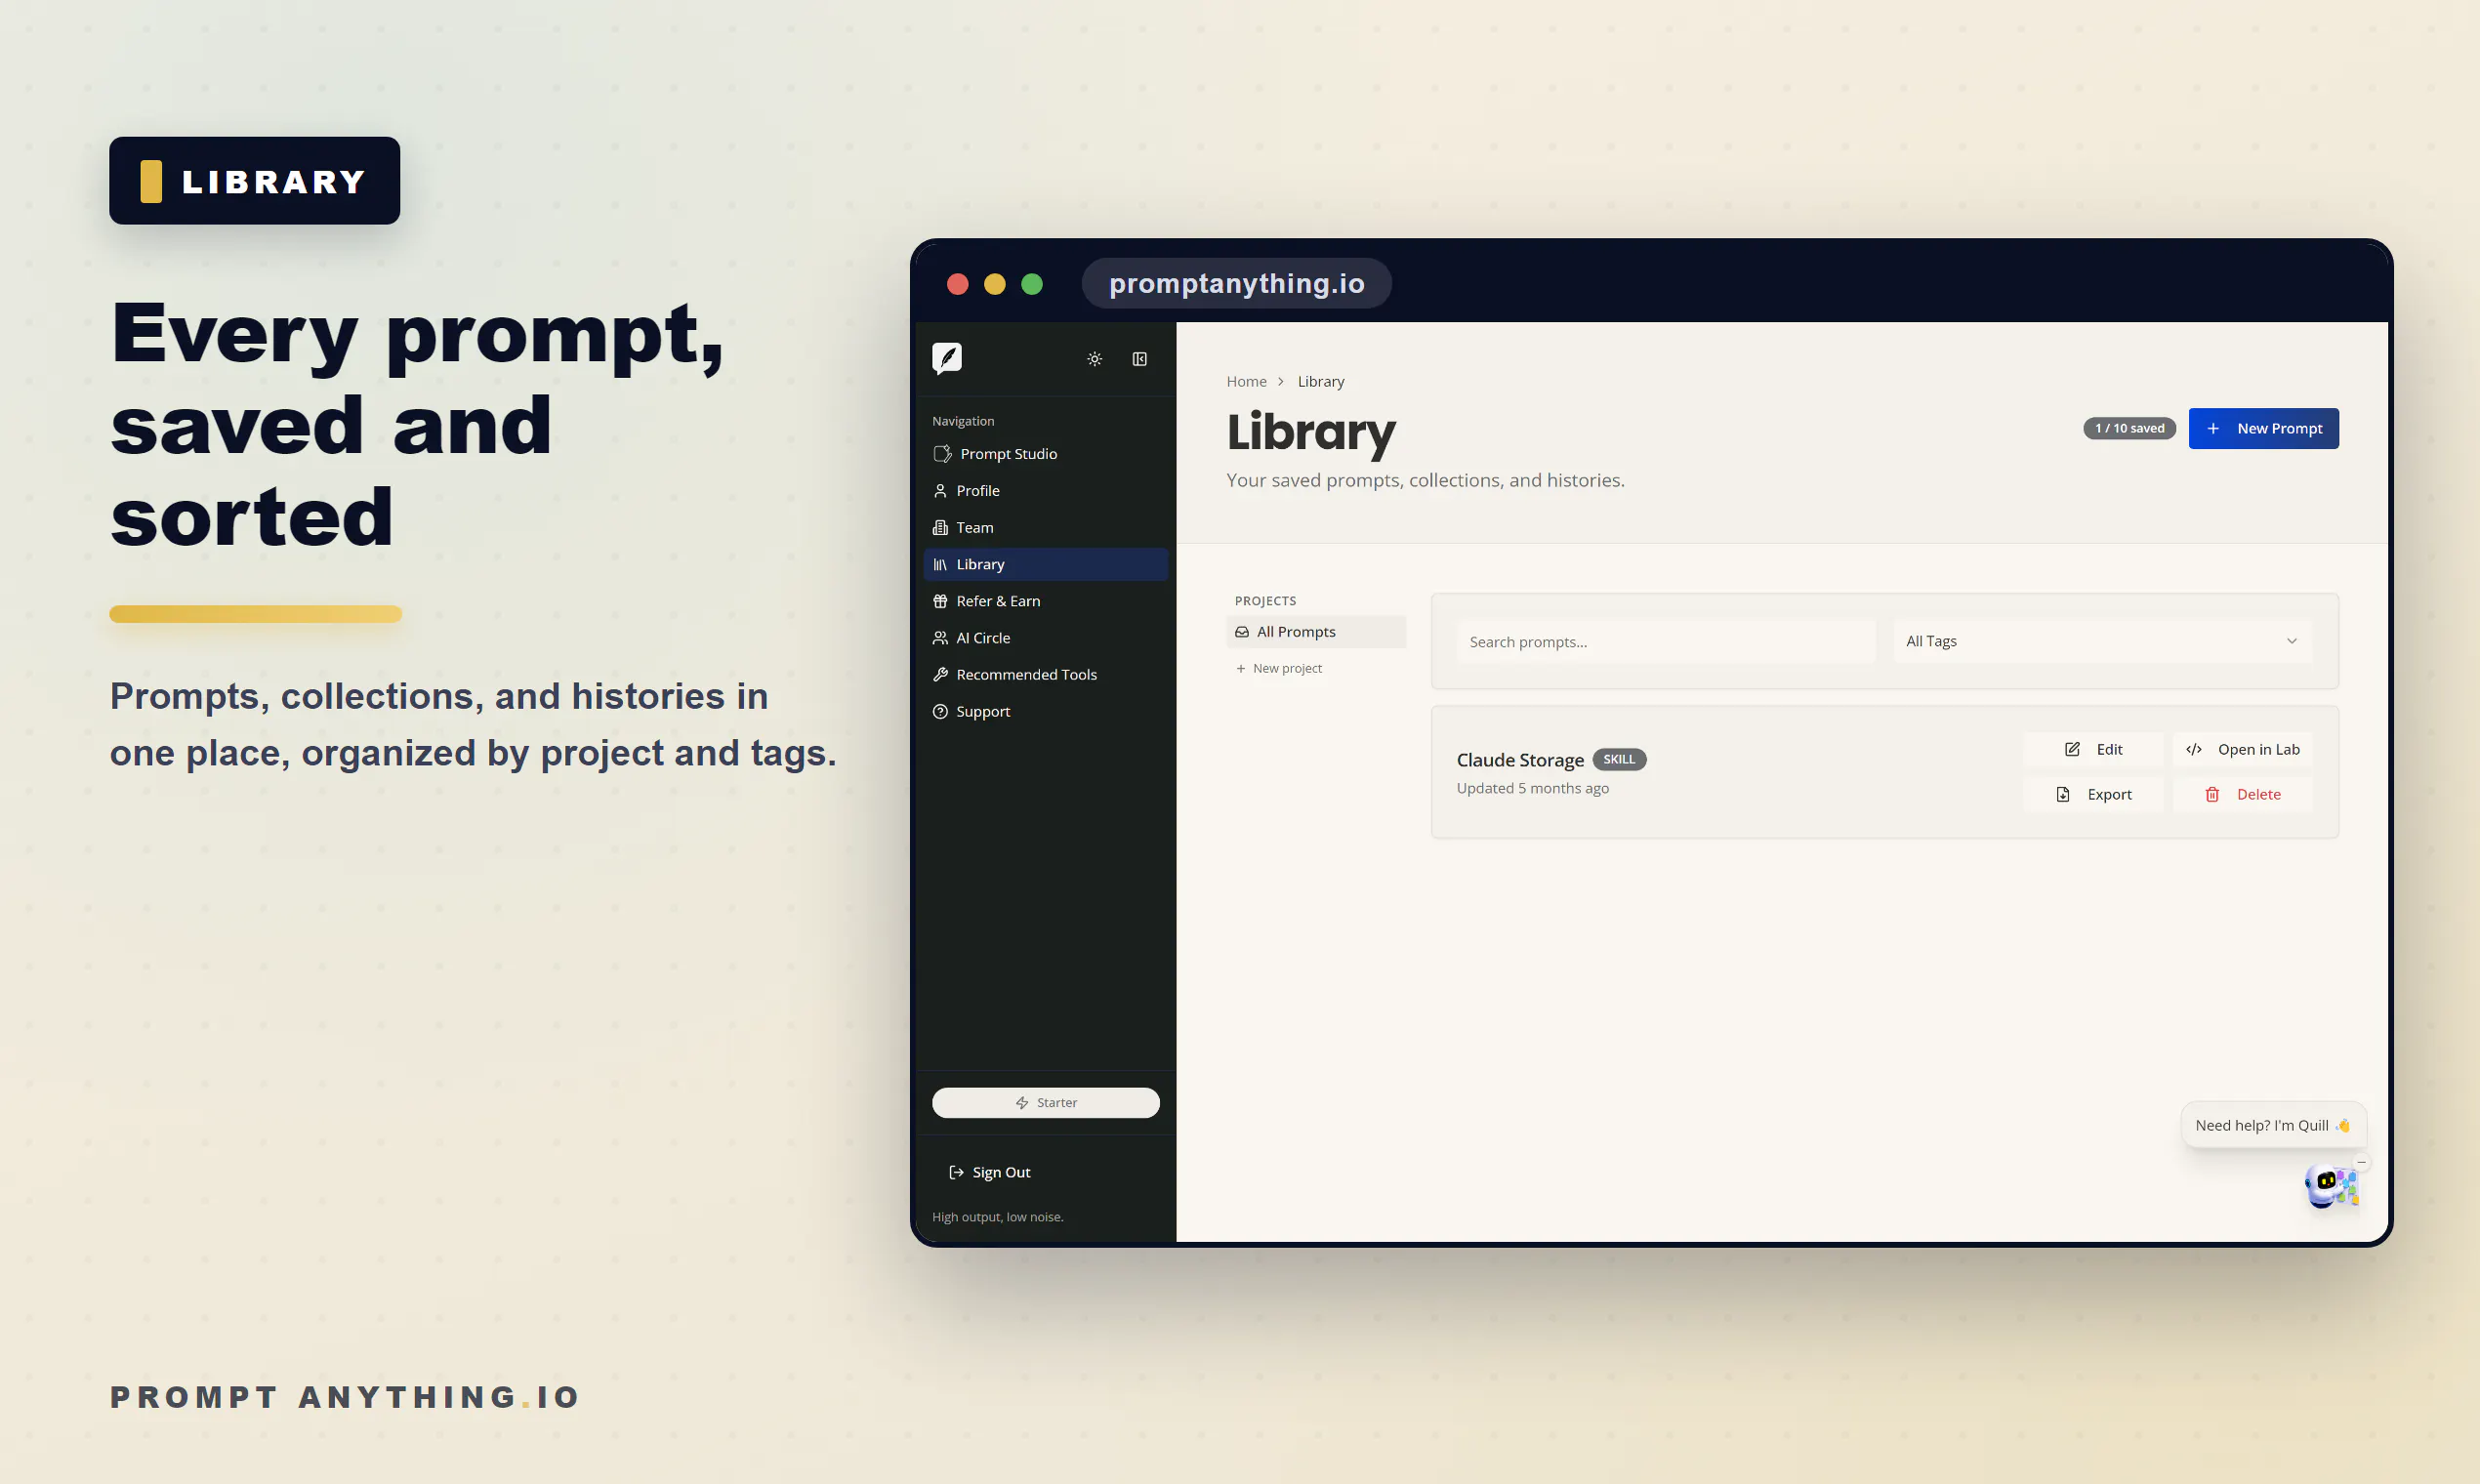
Task: Click the promptanything.io address bar
Action: [1236, 284]
